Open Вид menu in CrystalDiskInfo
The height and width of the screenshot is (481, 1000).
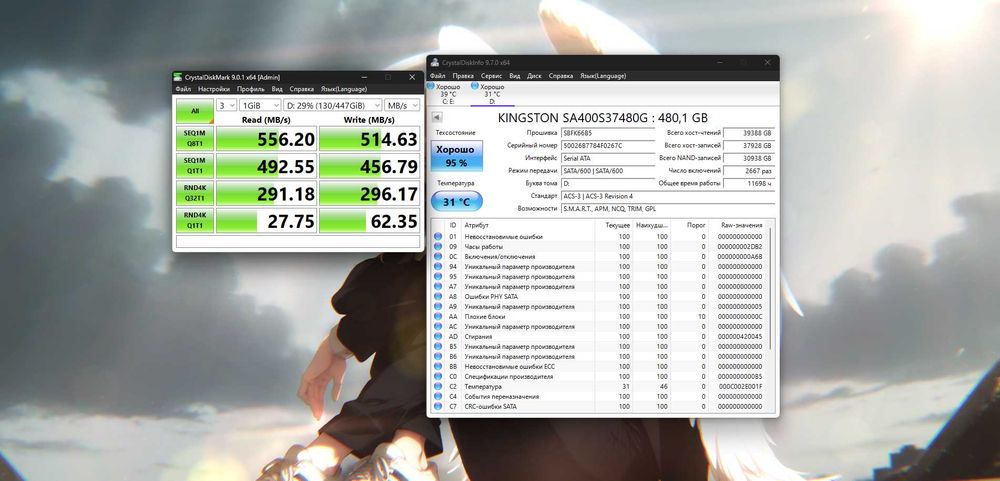click(x=515, y=76)
